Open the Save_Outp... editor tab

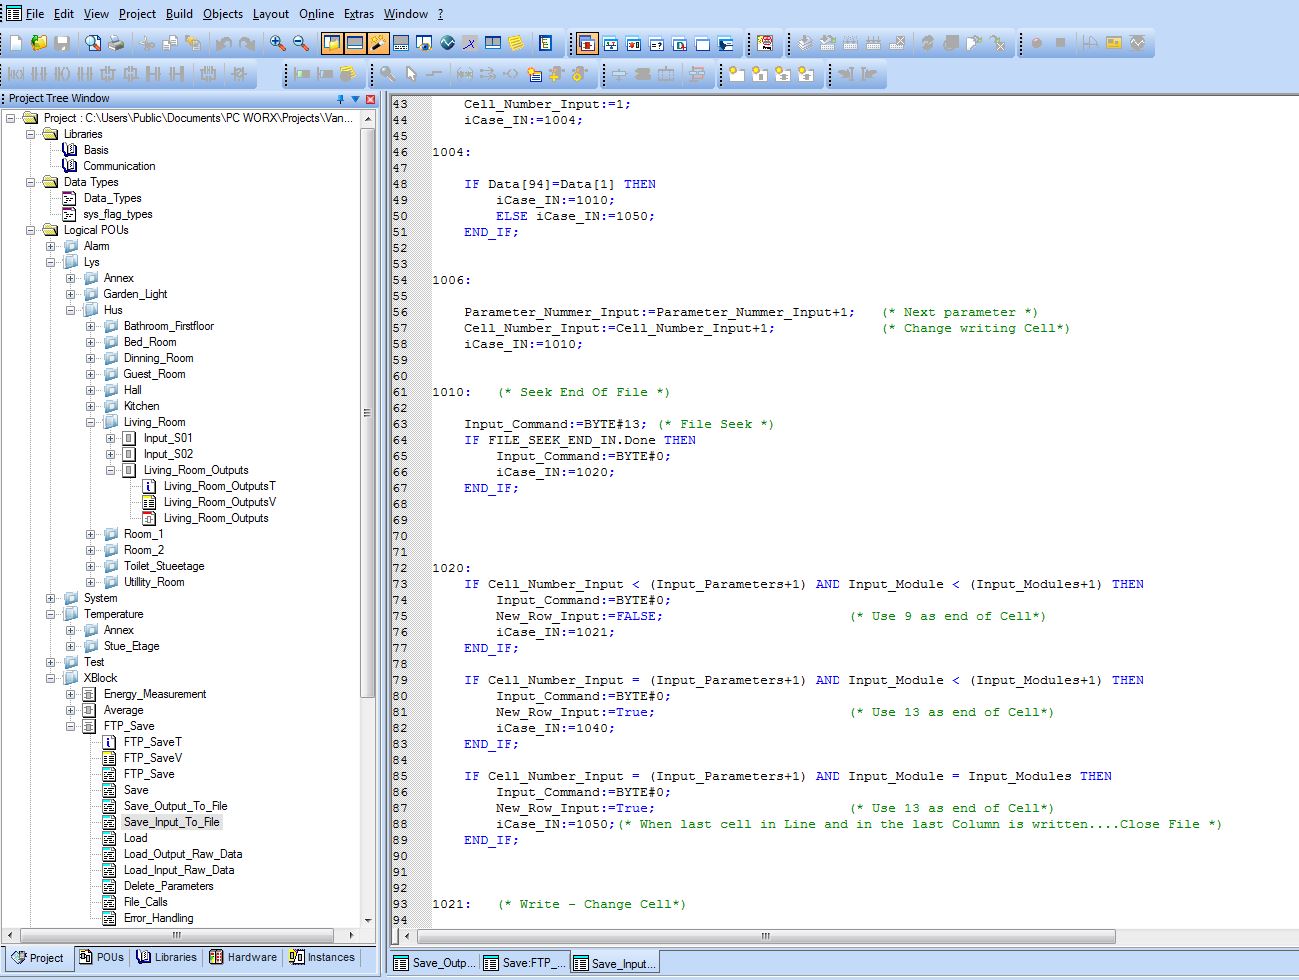pyautogui.click(x=434, y=963)
